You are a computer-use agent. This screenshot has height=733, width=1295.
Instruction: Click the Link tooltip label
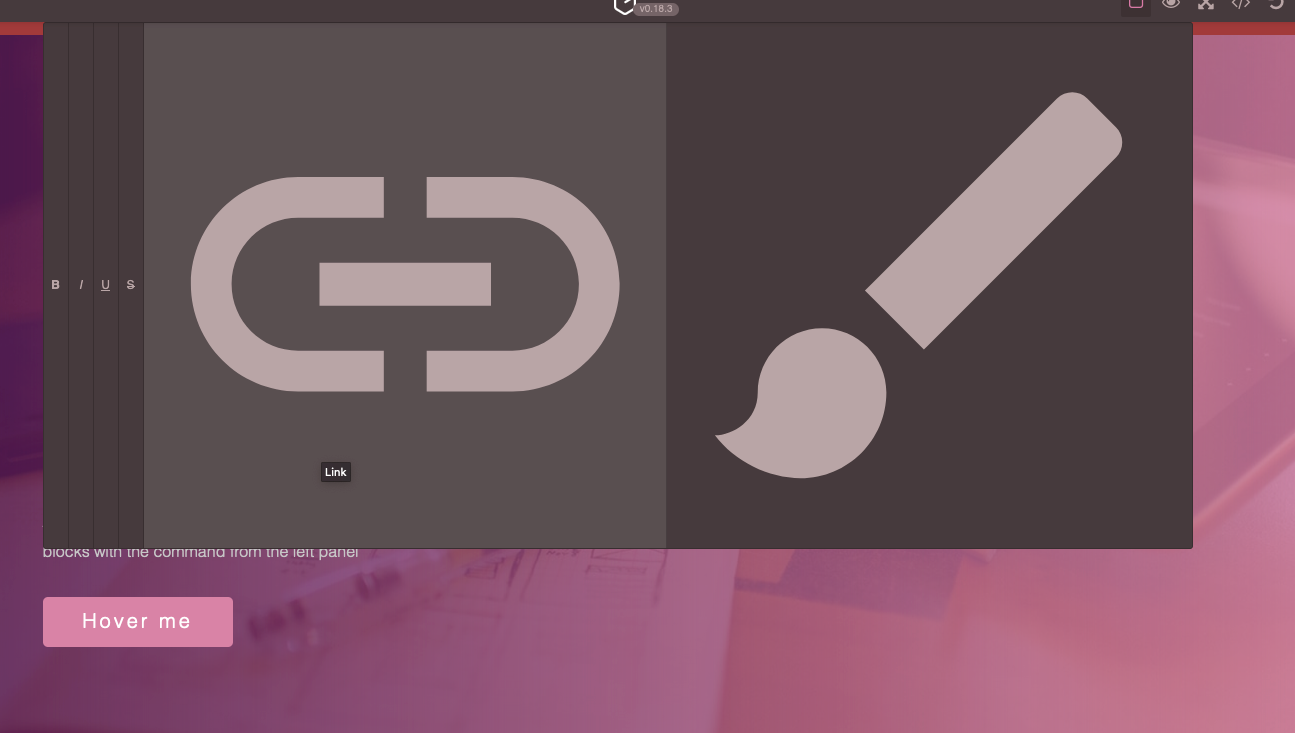[335, 471]
